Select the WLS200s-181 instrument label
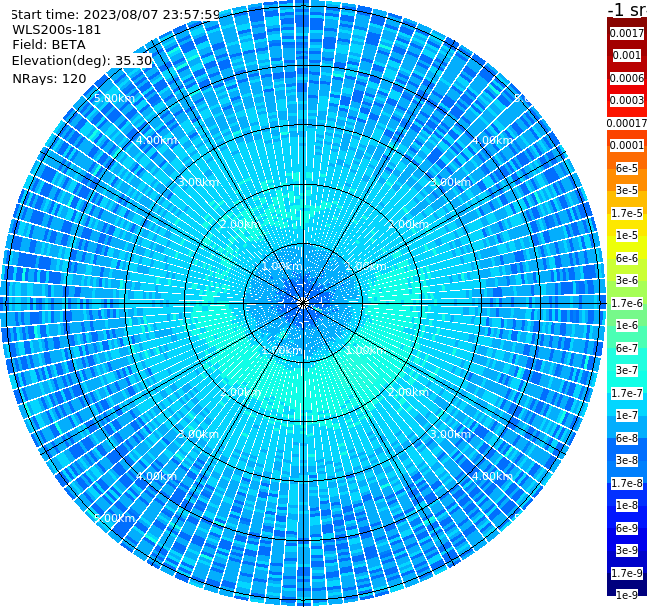Image resolution: width=647 pixels, height=607 pixels. coord(57,30)
